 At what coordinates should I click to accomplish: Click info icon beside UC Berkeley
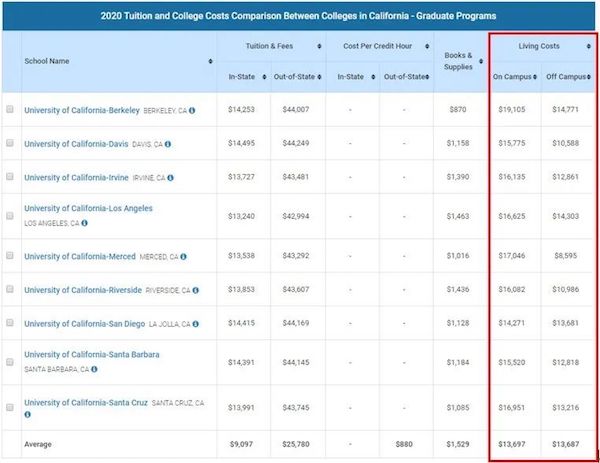coord(192,110)
